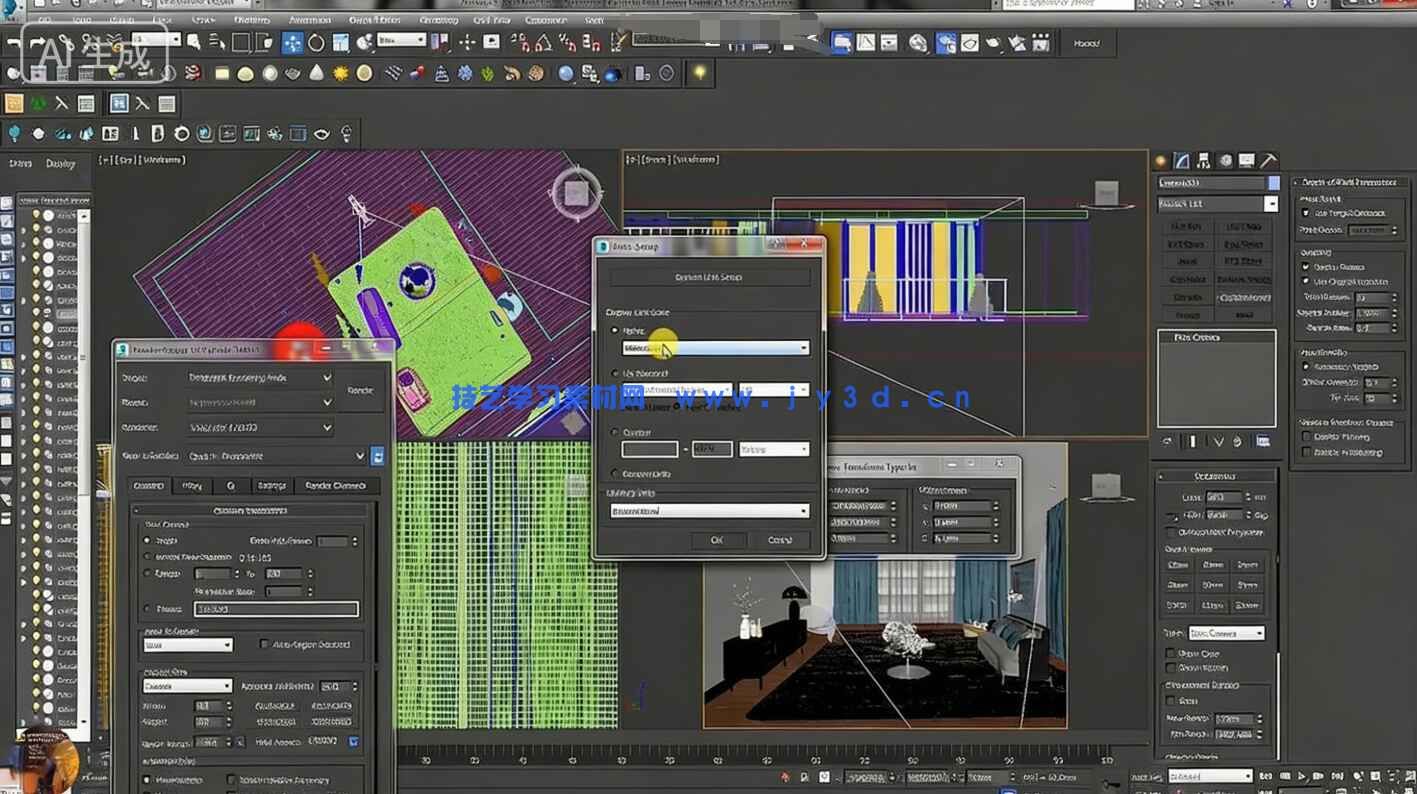Open the Utilities hammer panel
This screenshot has width=1417, height=794.
coord(1268,162)
